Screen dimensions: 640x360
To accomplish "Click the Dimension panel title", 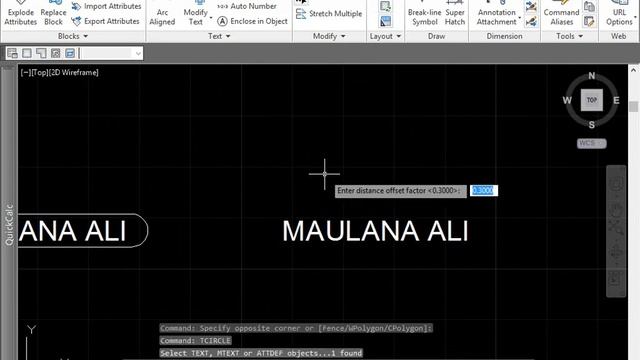I will [x=504, y=36].
